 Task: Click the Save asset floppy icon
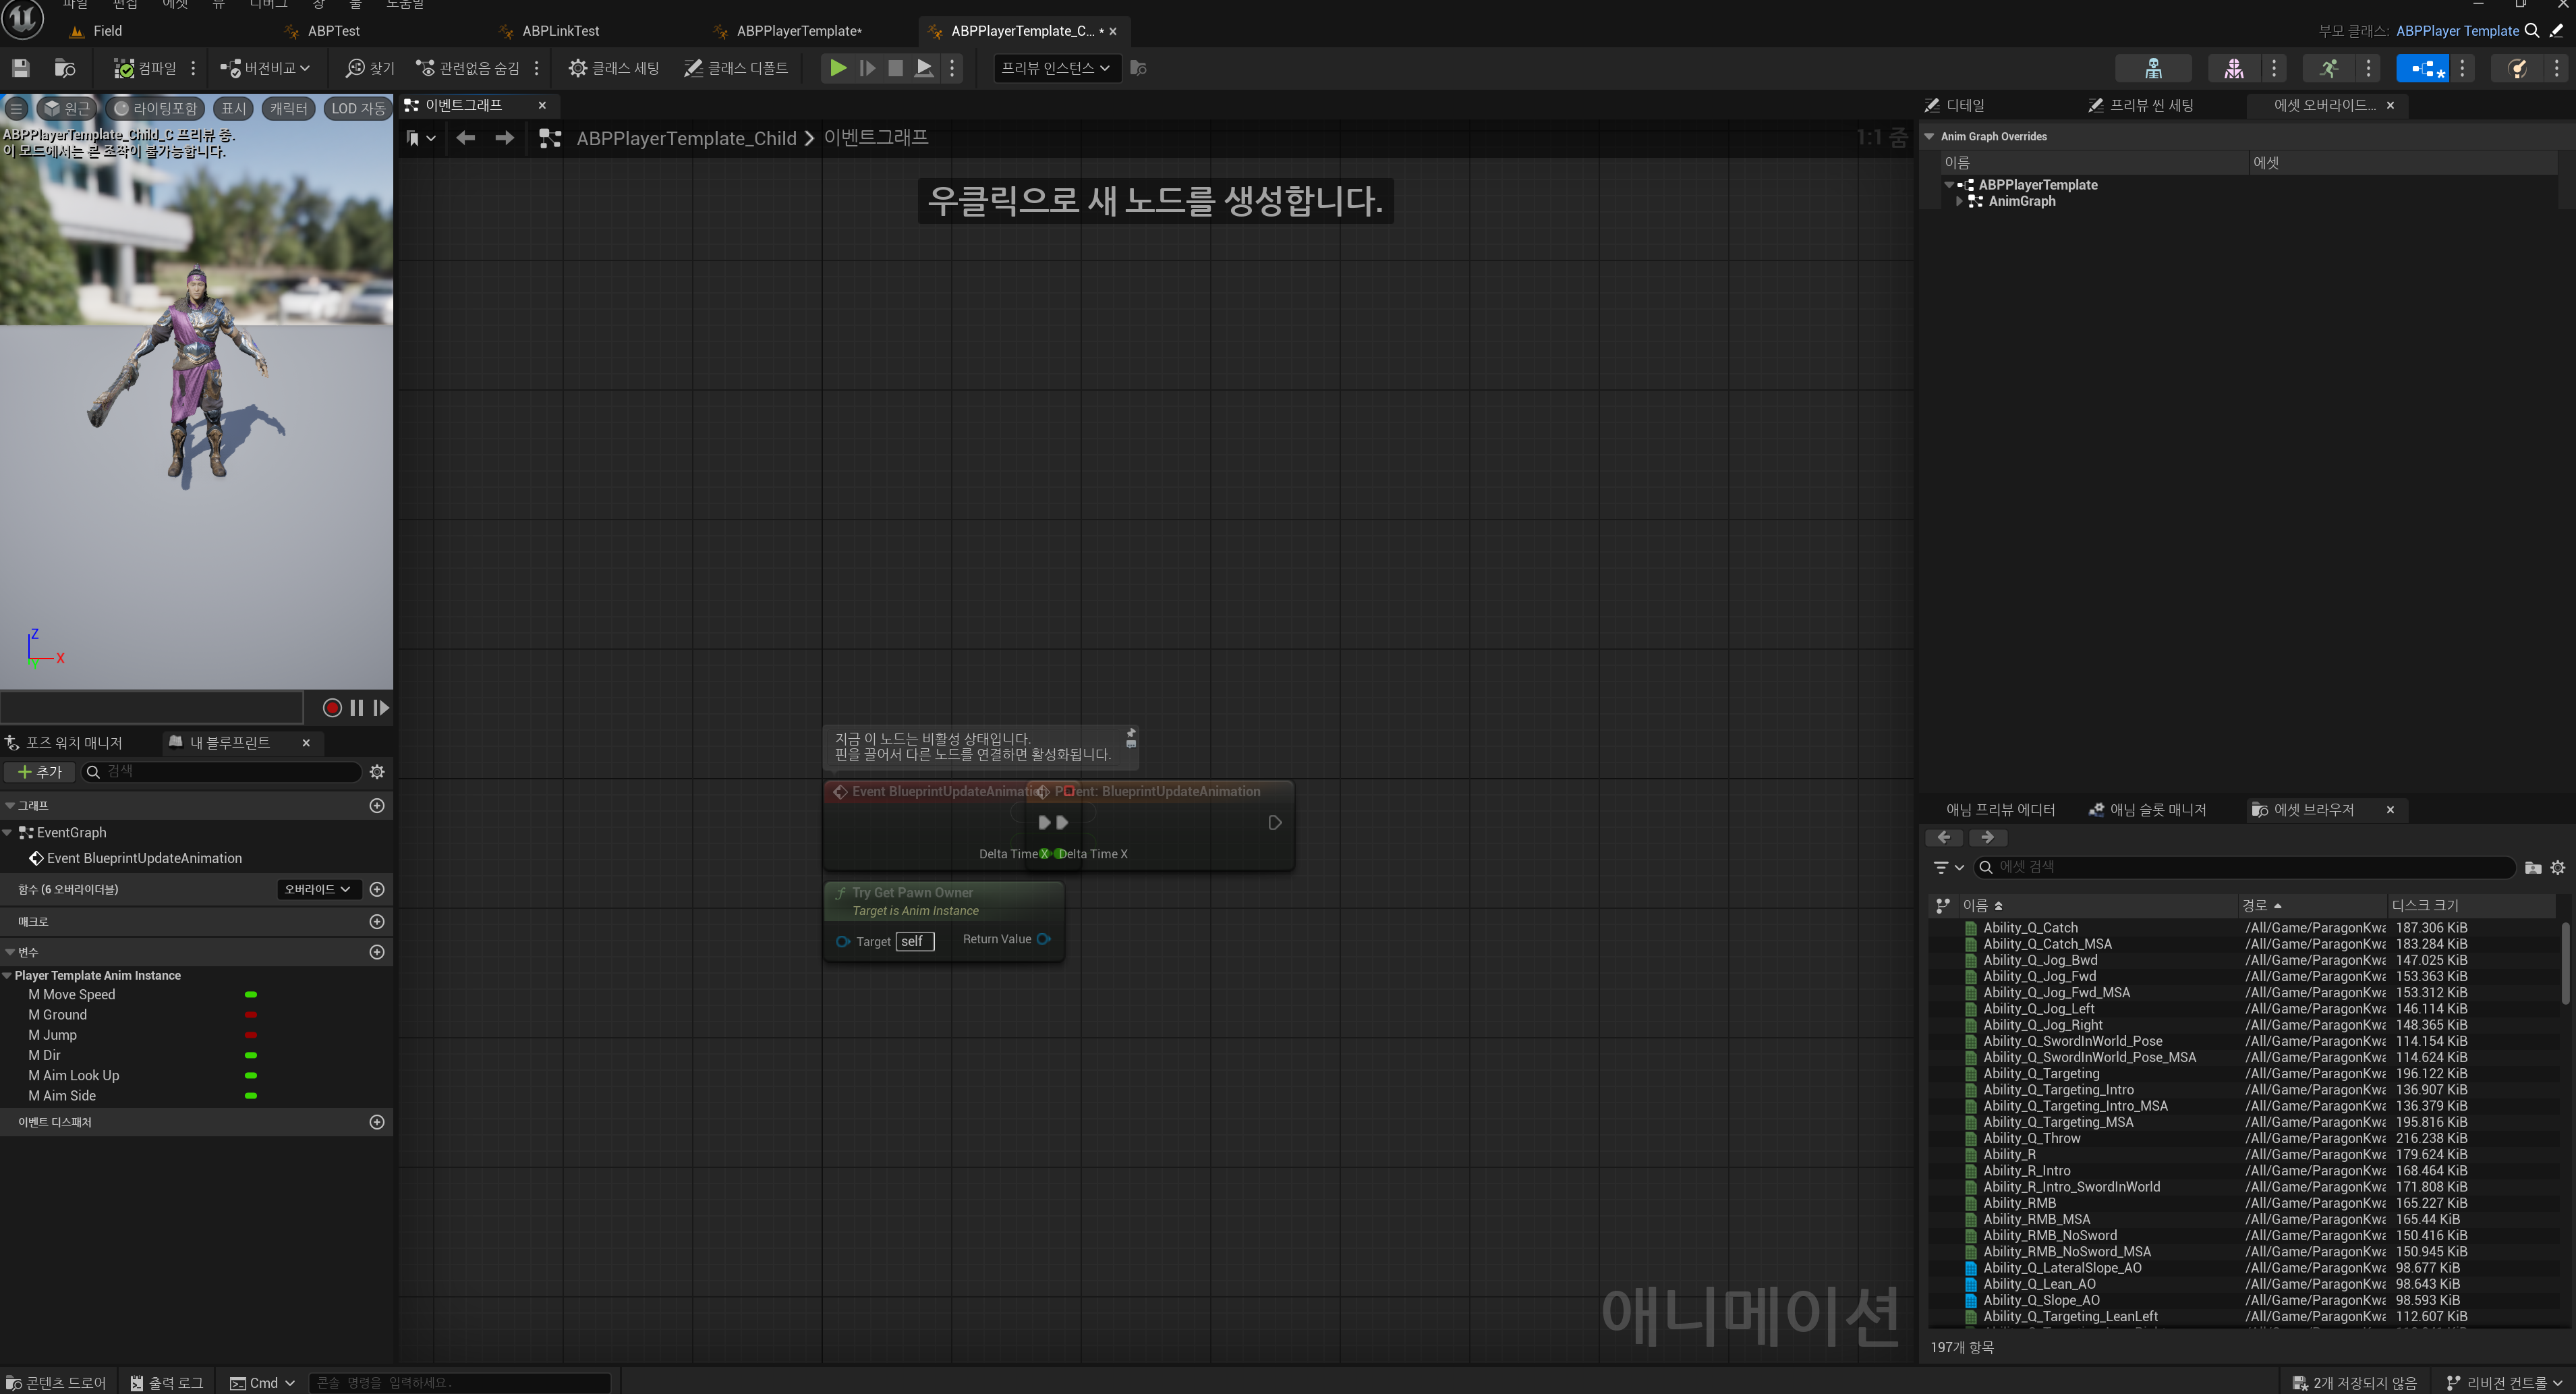click(20, 68)
